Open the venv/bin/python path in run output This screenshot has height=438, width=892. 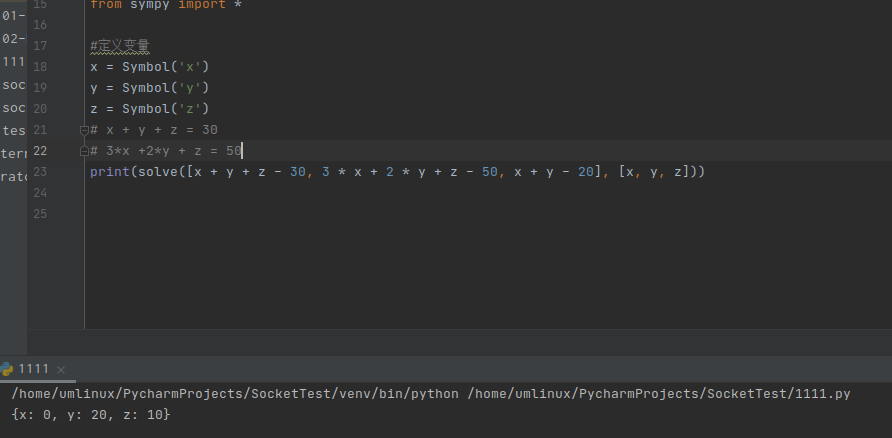coord(235,394)
